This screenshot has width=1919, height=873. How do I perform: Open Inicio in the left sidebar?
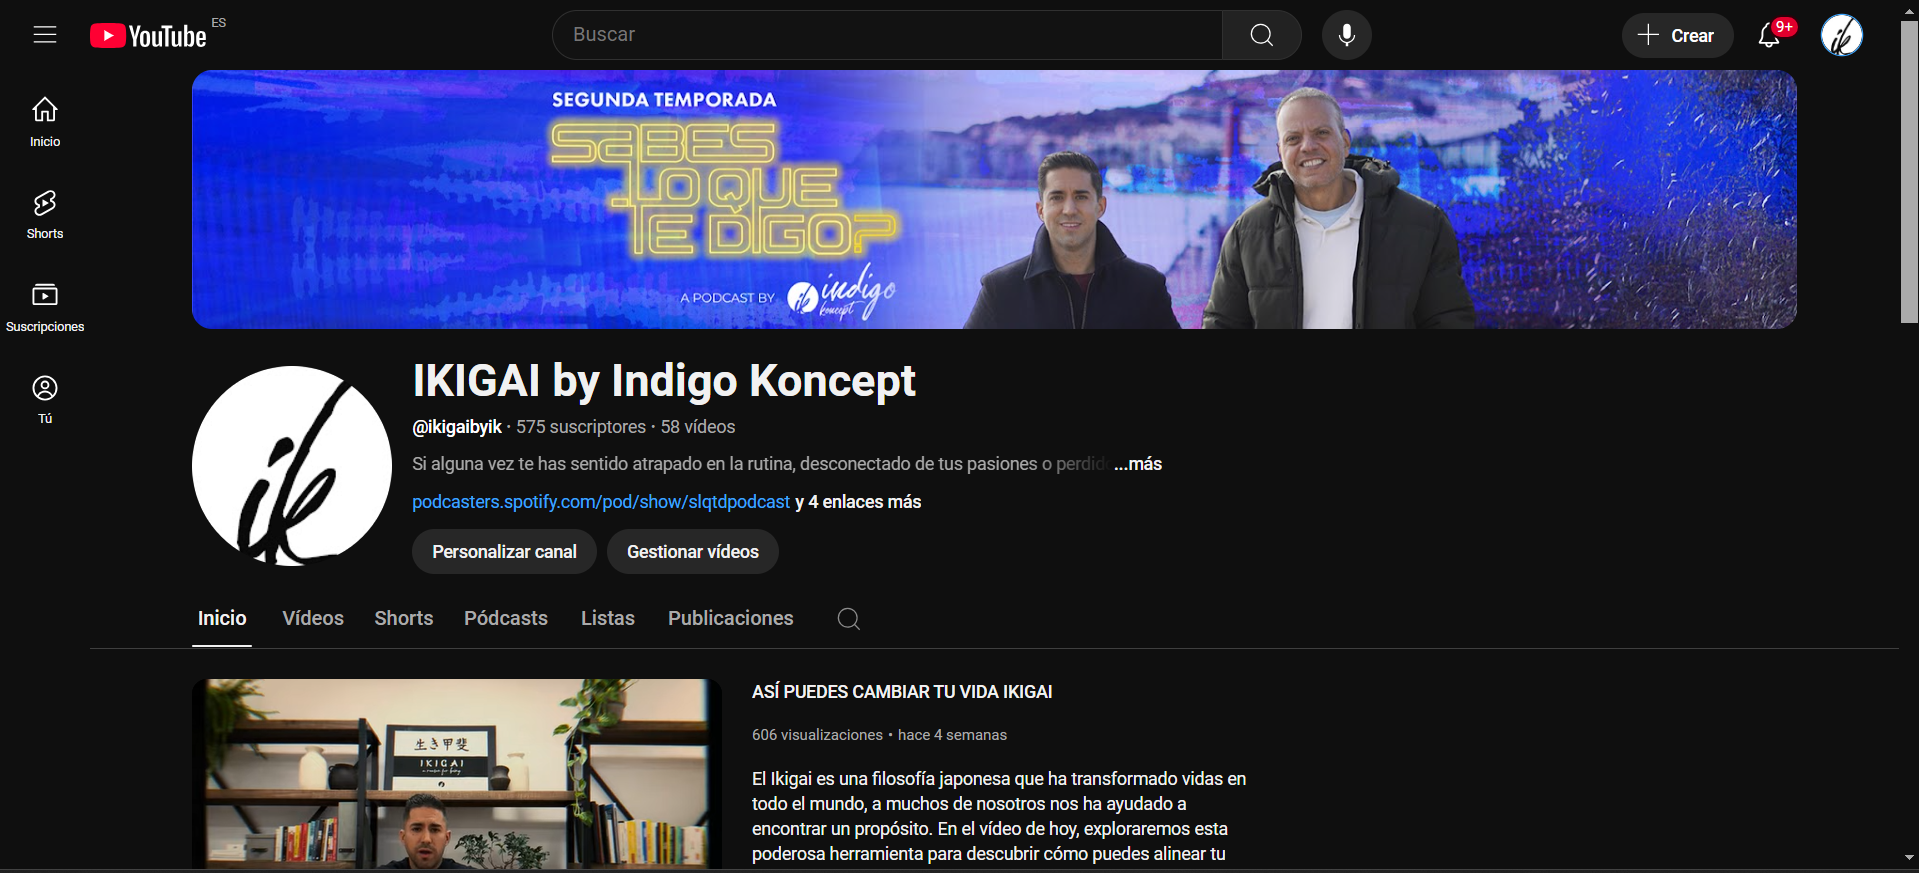tap(45, 121)
